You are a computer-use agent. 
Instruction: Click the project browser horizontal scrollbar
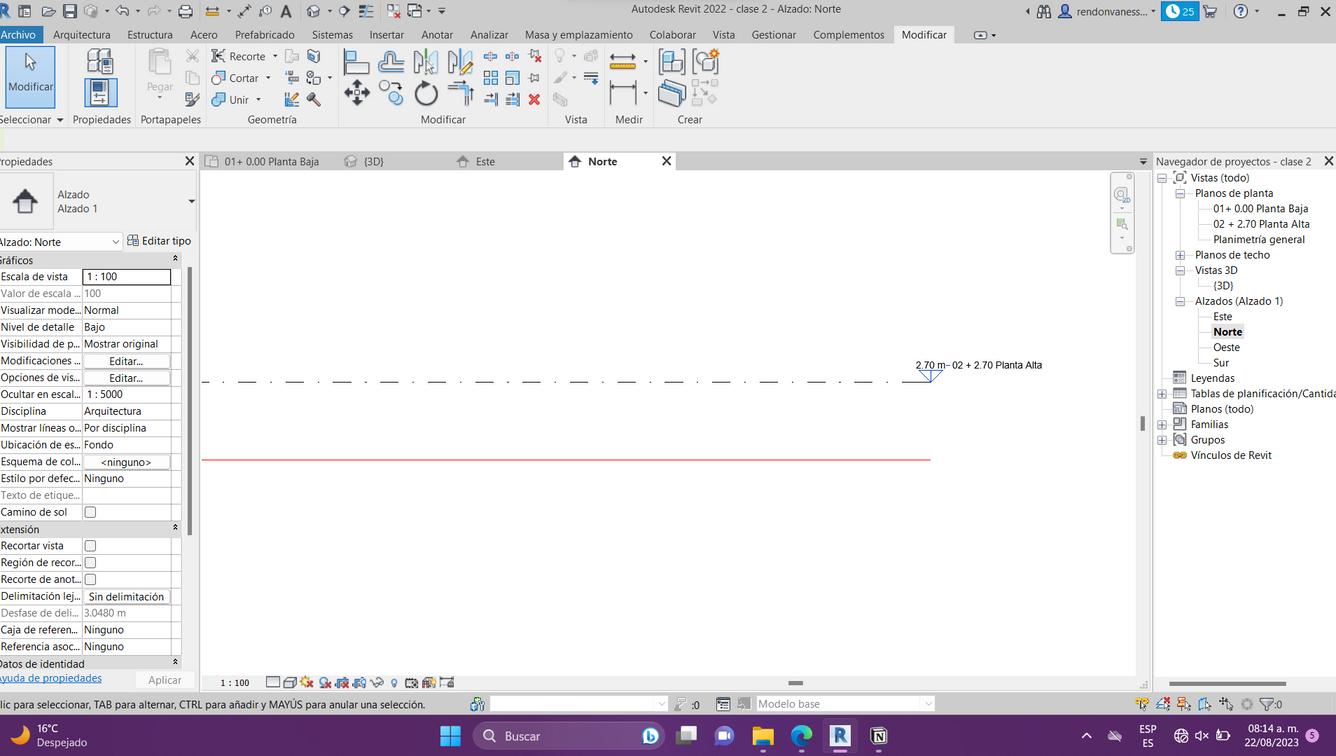tap(1227, 684)
